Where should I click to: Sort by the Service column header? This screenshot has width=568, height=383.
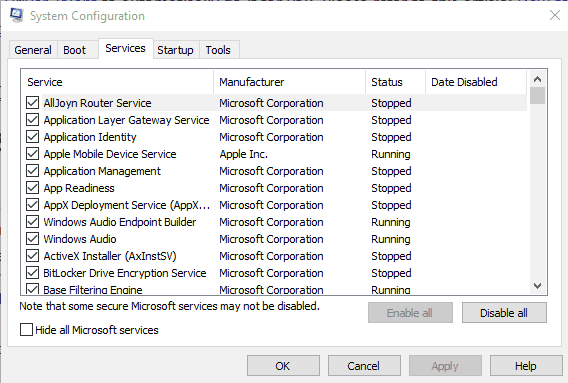[x=117, y=82]
